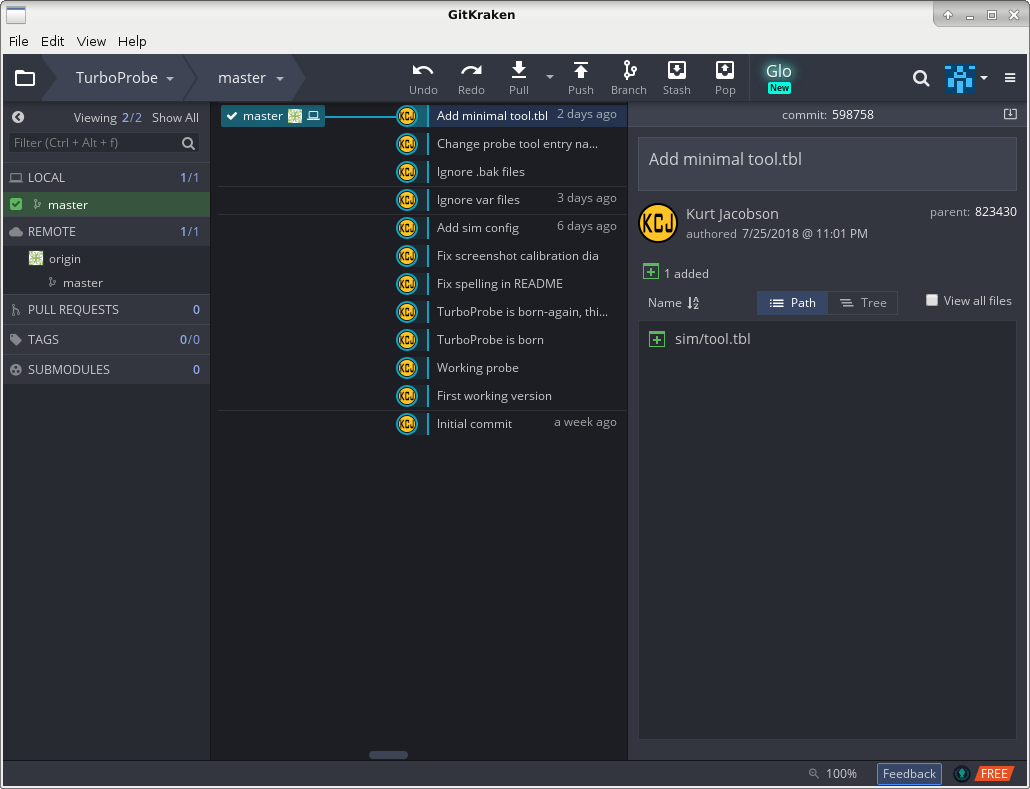Expand the PULL REQUESTS section
The width and height of the screenshot is (1030, 789).
pyautogui.click(x=106, y=309)
